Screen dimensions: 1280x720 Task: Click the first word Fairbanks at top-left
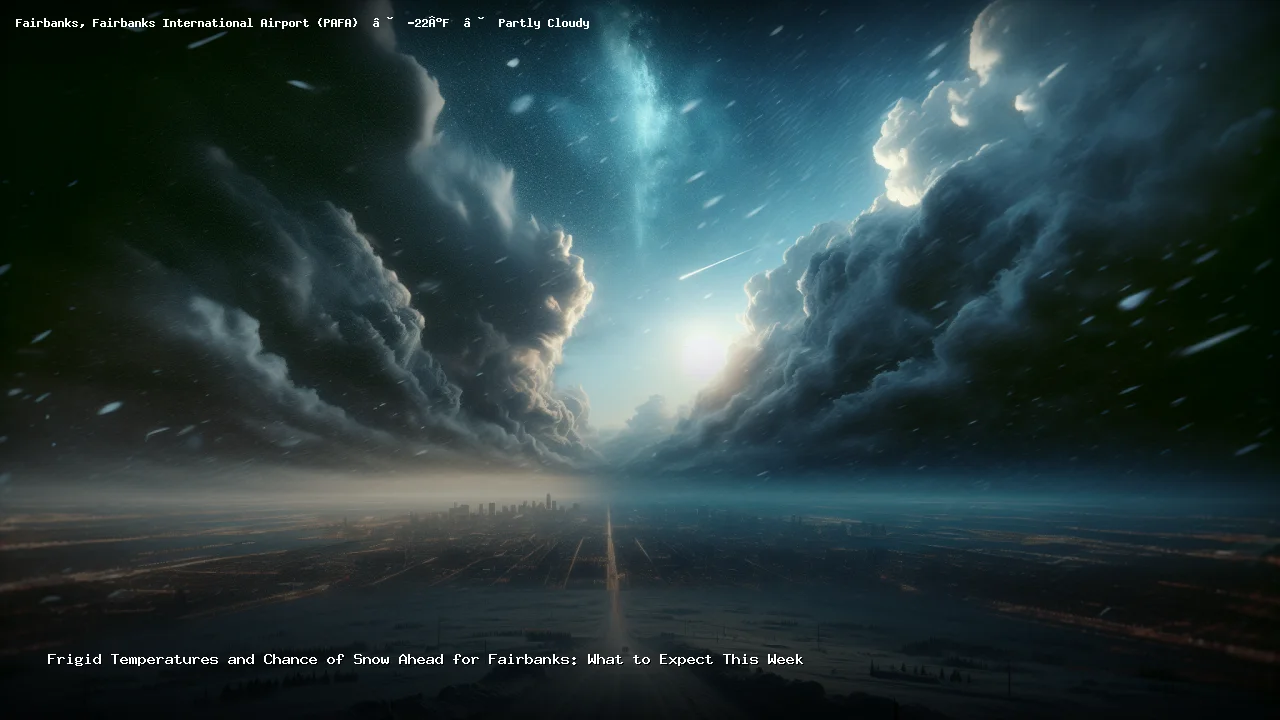(x=49, y=23)
